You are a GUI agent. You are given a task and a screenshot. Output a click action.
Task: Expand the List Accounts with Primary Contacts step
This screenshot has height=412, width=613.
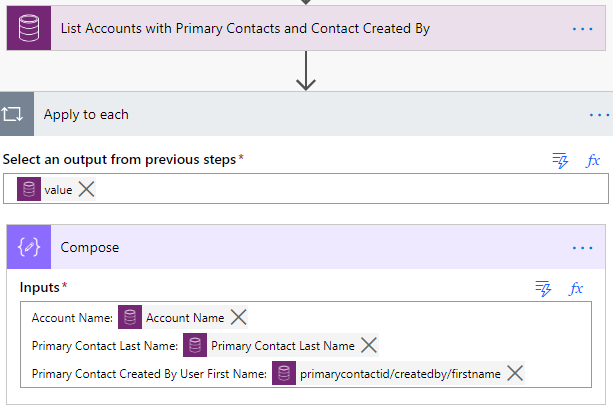(300, 29)
